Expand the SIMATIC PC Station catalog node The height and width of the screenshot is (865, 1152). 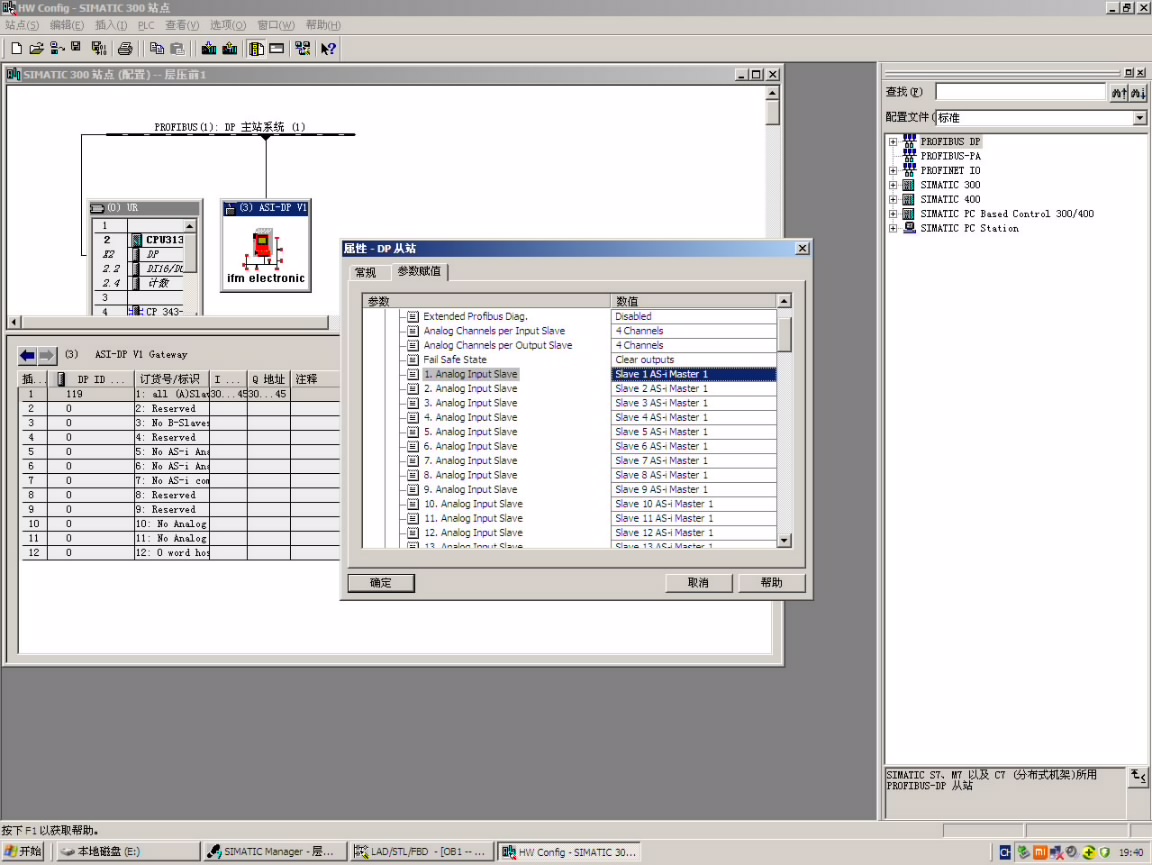[893, 229]
